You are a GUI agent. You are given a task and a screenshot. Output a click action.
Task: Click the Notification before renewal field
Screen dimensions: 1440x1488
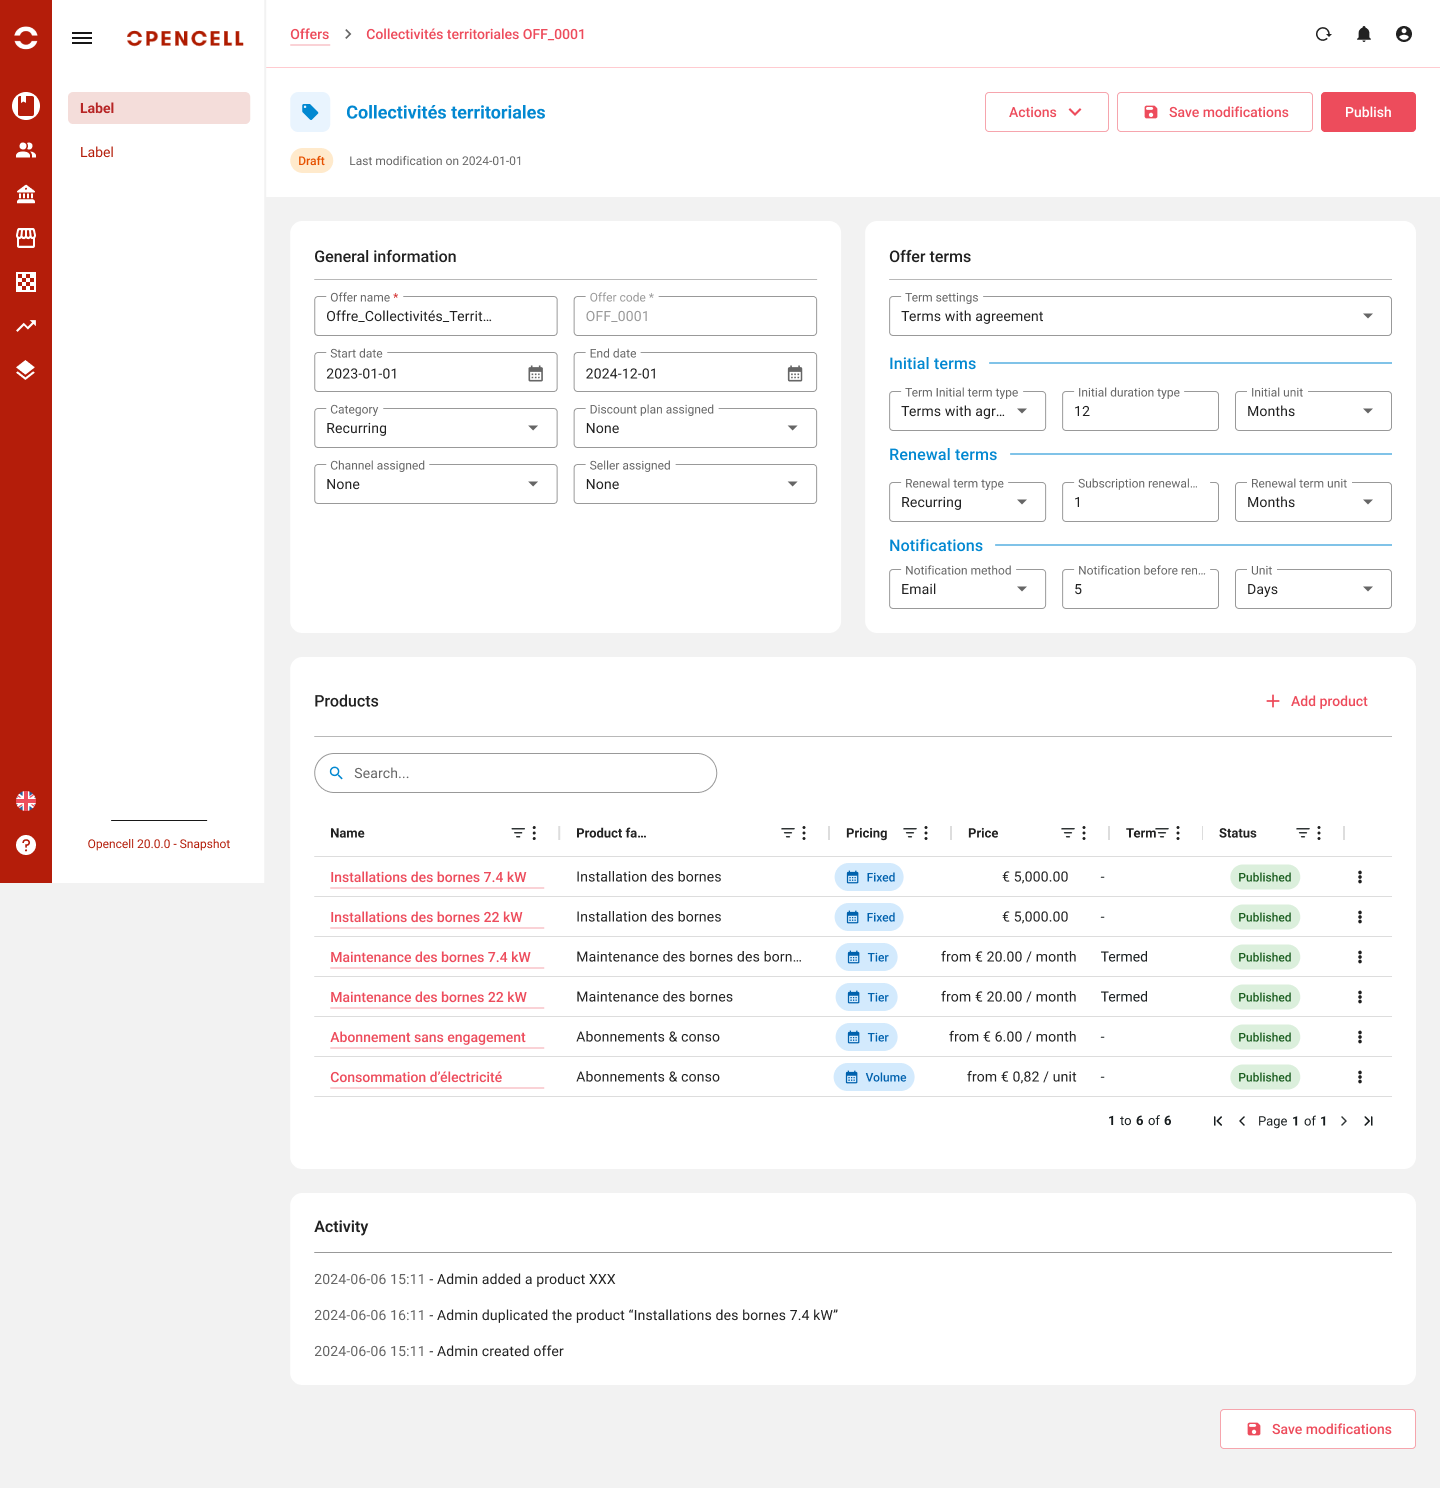pyautogui.click(x=1140, y=589)
